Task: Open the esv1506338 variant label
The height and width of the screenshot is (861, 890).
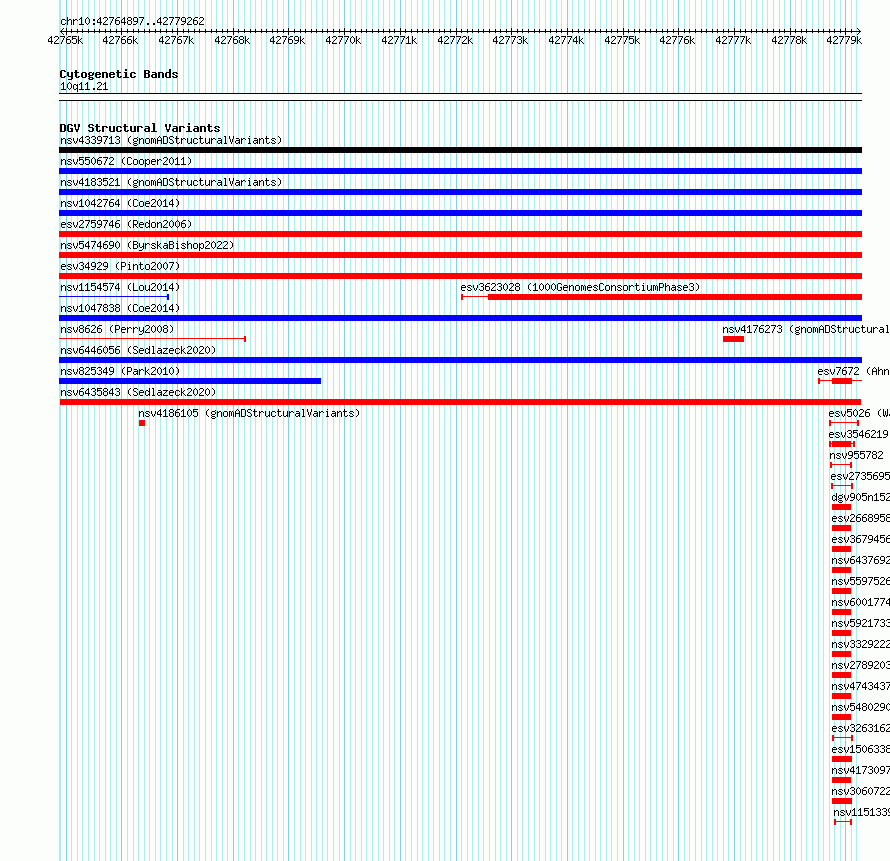Action: [860, 749]
